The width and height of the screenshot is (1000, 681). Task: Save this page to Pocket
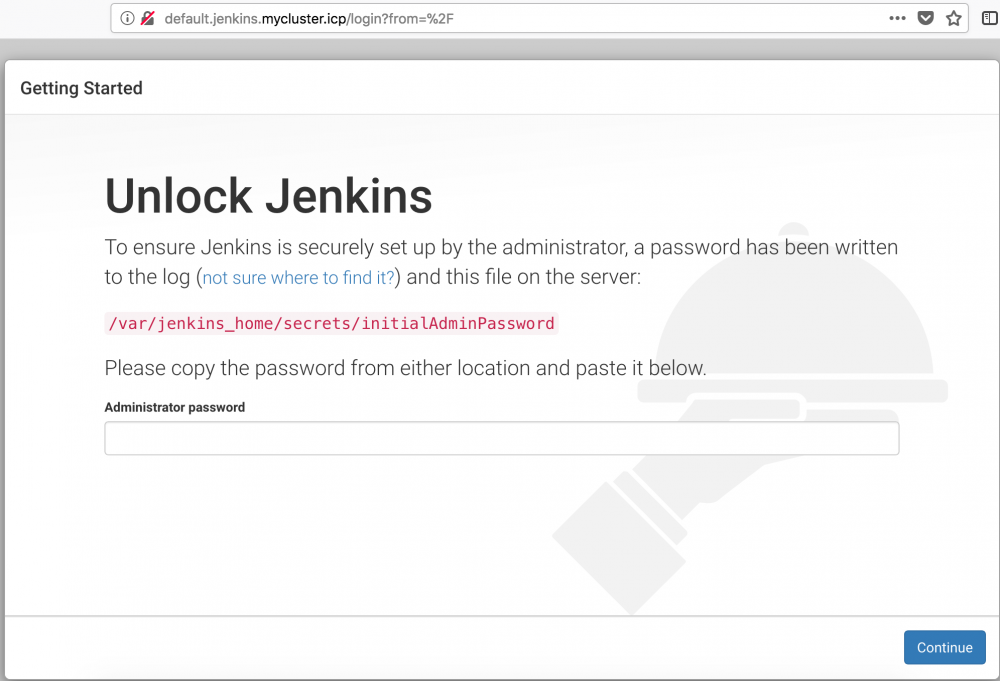click(925, 18)
